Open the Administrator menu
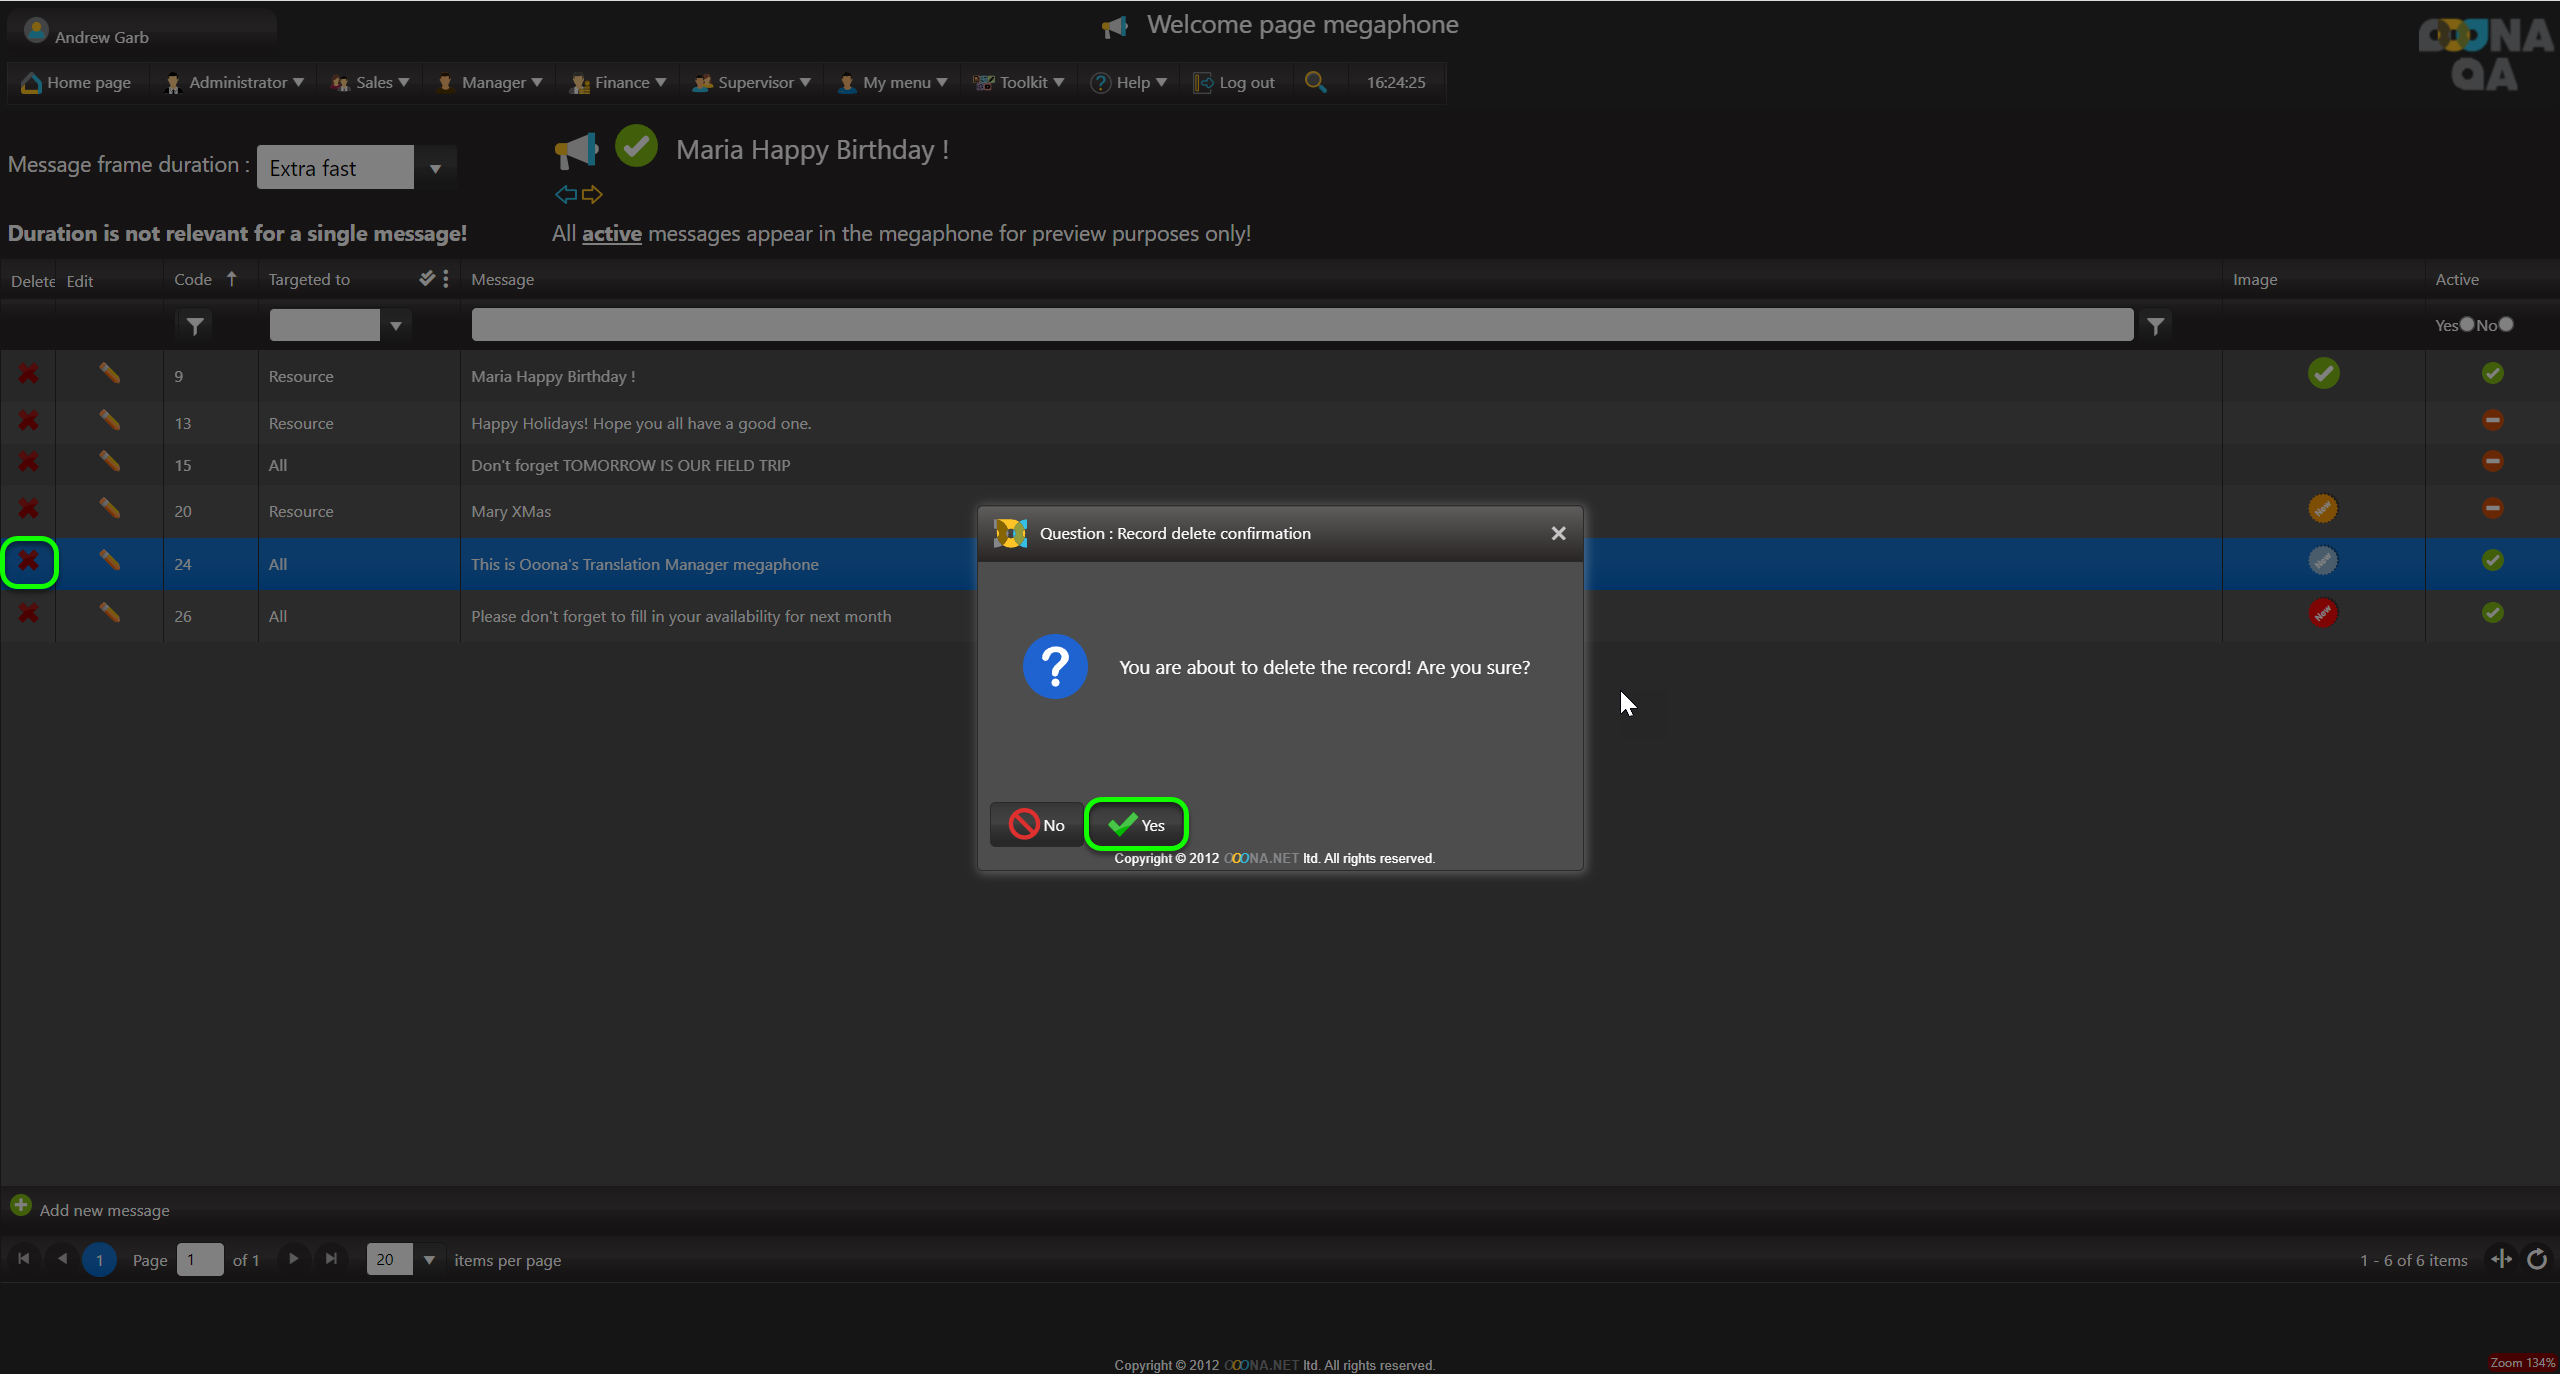This screenshot has height=1374, width=2560. 236,82
